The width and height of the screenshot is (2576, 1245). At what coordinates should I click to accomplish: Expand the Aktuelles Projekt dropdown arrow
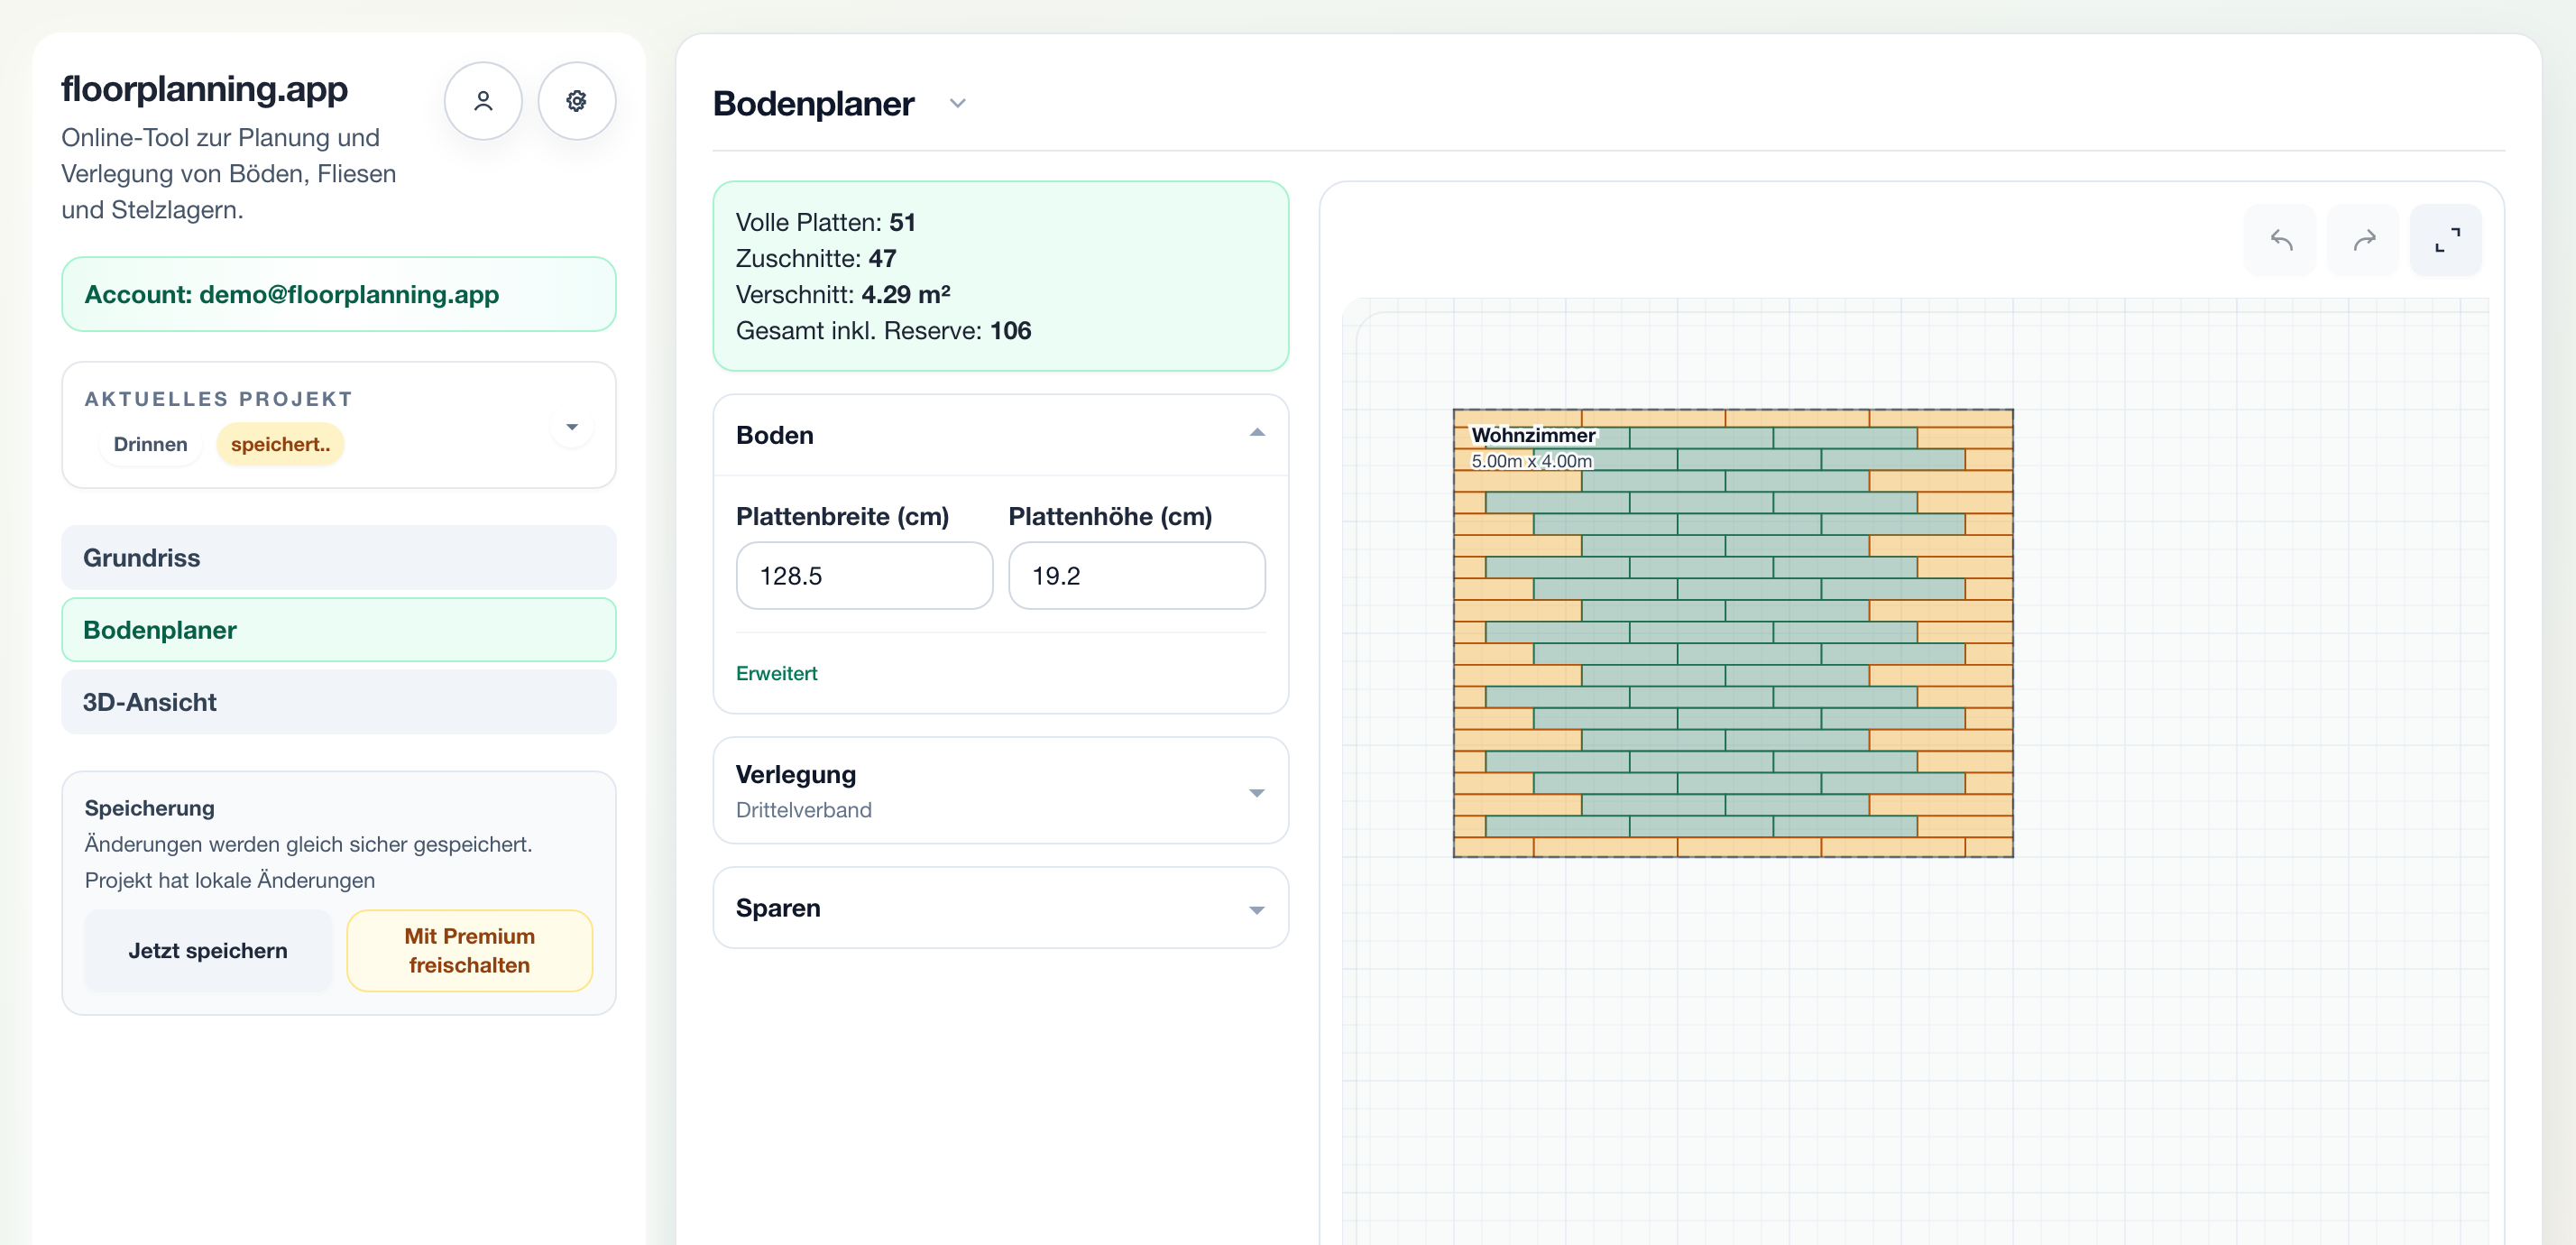click(x=572, y=427)
